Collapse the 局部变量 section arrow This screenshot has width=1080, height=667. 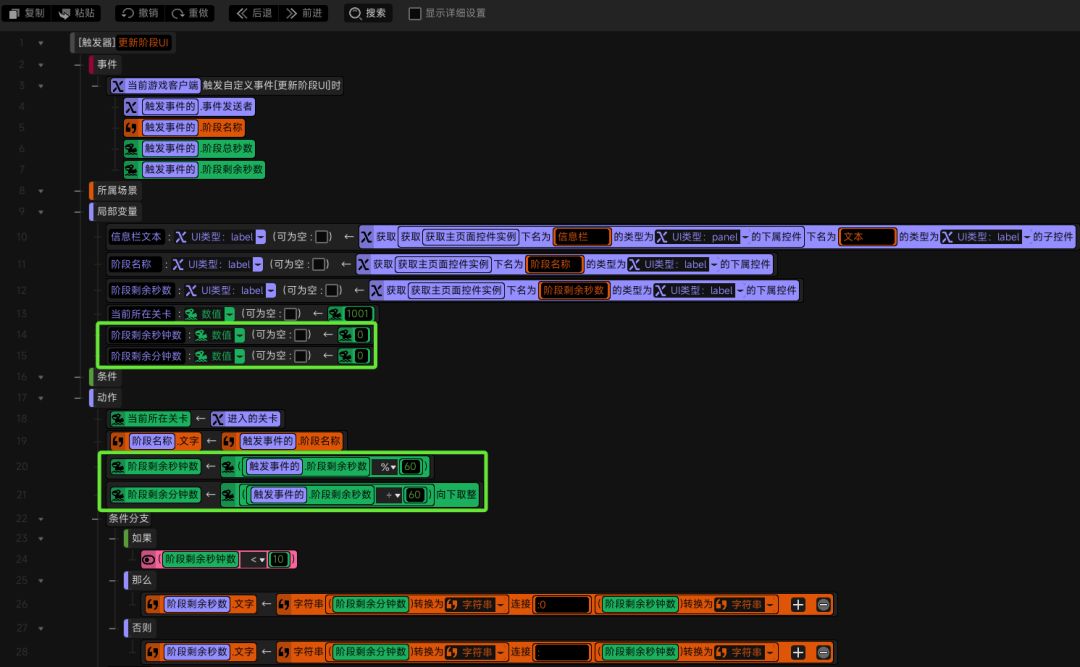[x=41, y=212]
